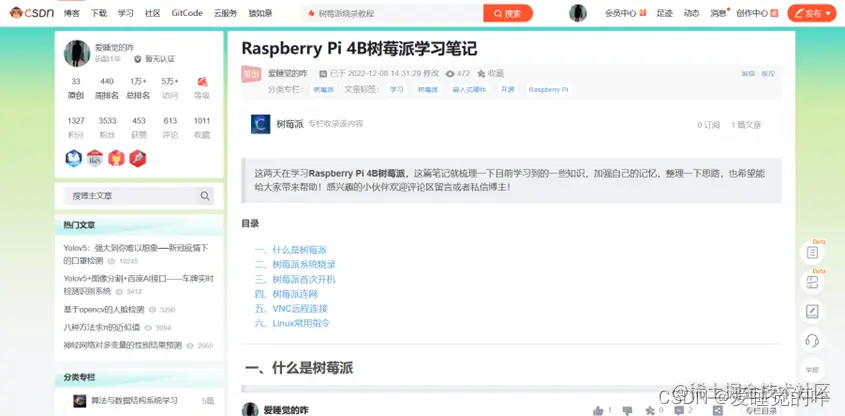
Task: Open the 下载 nav item
Action: pyautogui.click(x=99, y=13)
